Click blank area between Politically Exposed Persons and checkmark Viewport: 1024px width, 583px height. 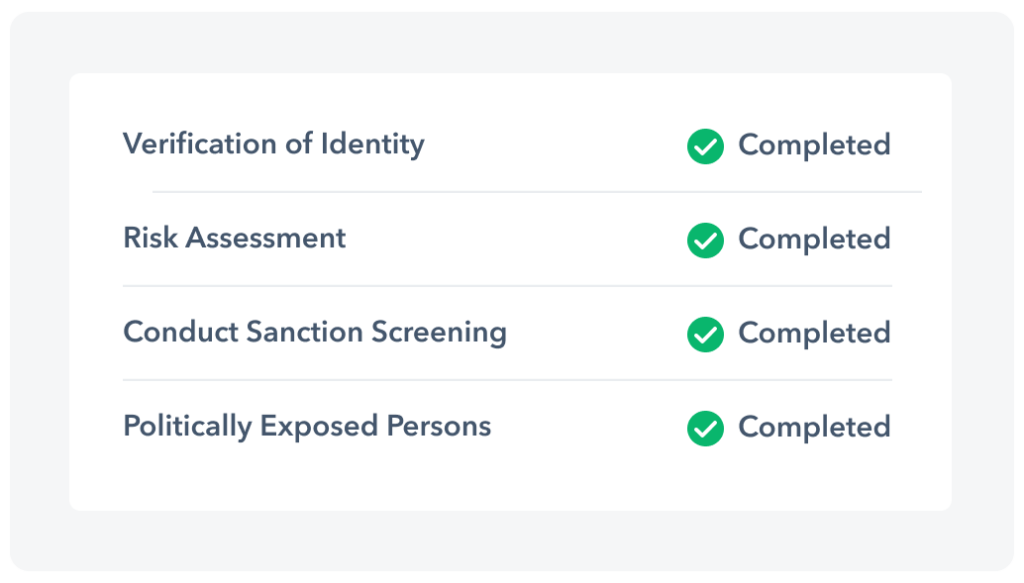tap(588, 427)
